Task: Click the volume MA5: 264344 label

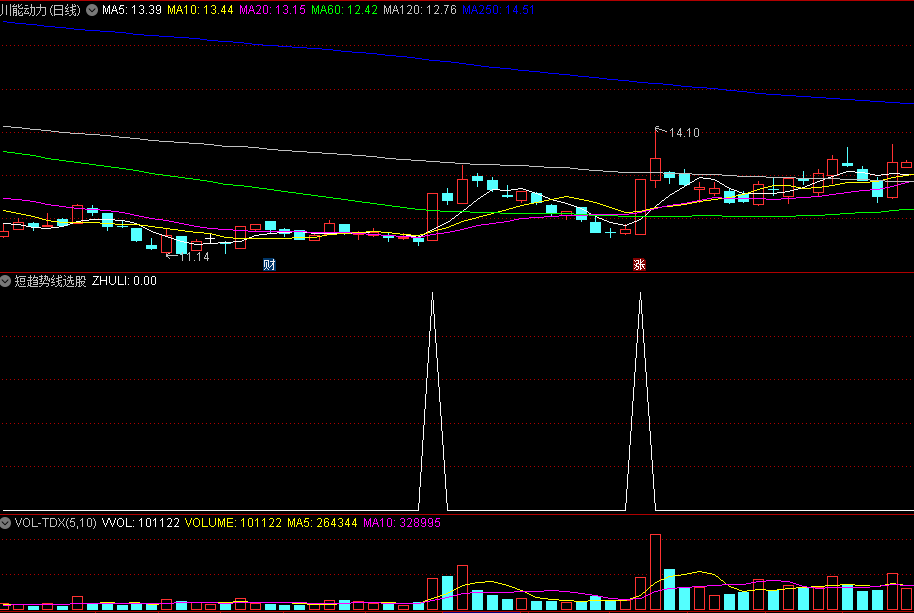Action: 322,523
